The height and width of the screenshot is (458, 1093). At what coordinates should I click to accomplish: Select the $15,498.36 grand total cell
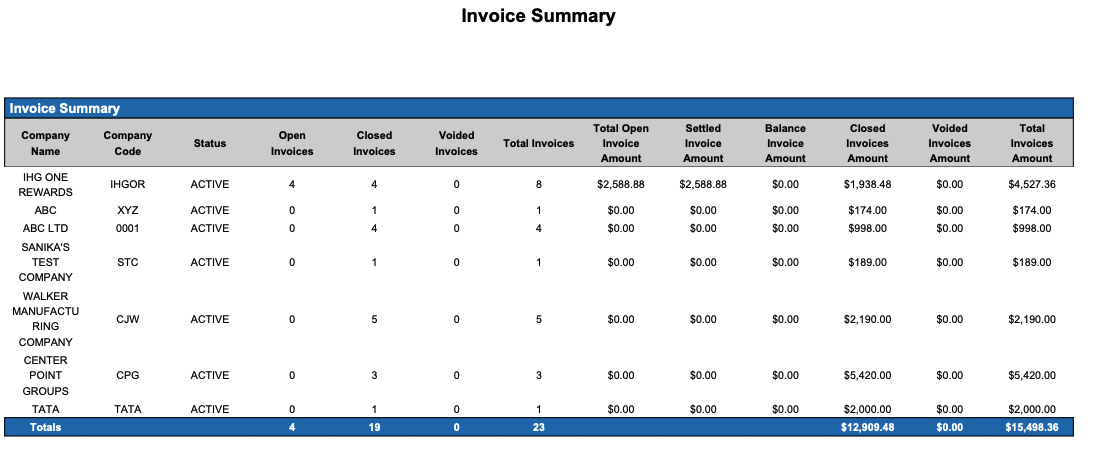pos(1031,427)
